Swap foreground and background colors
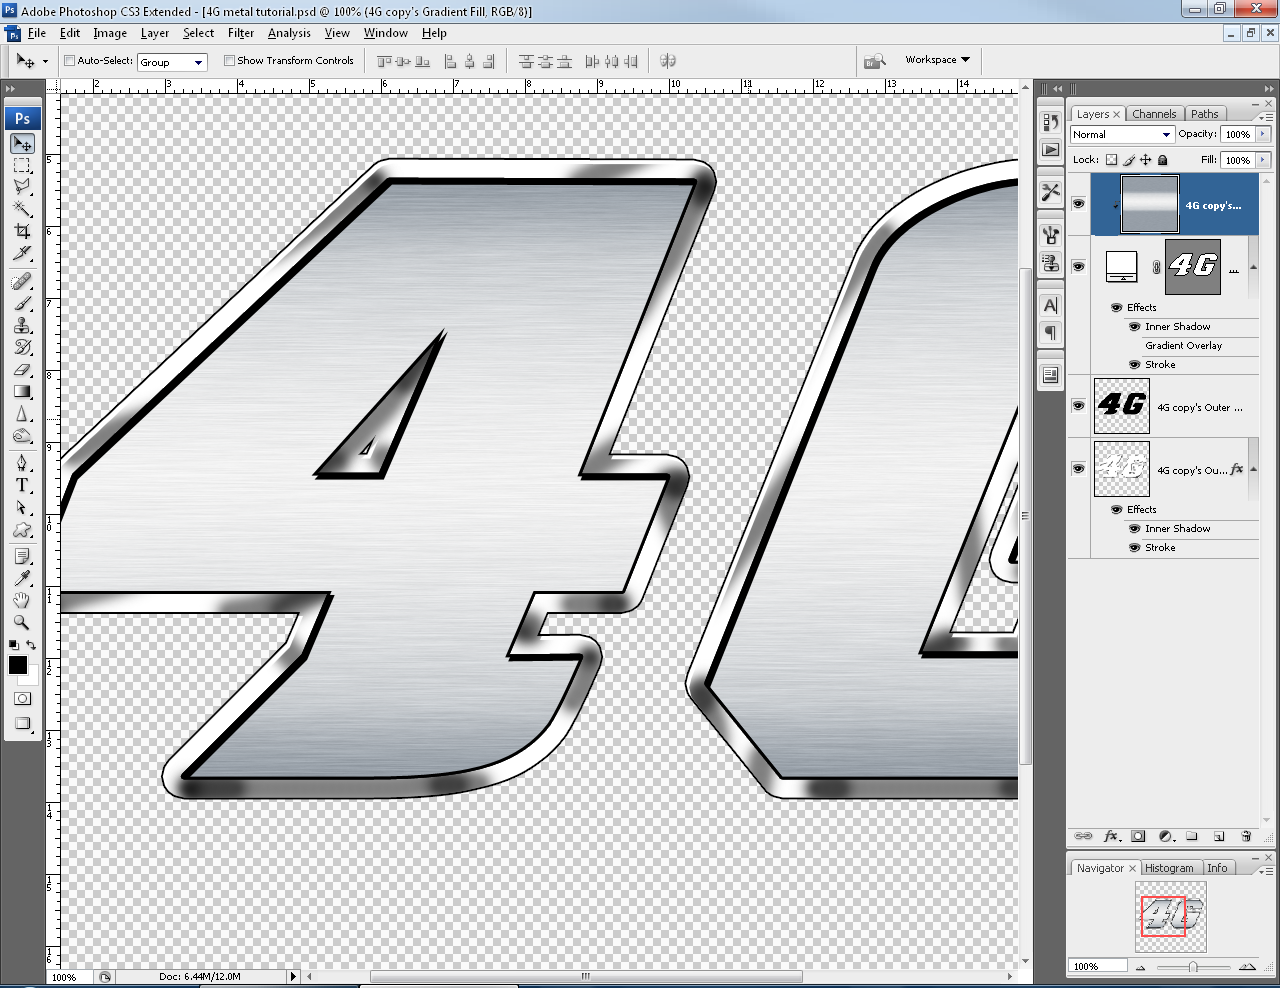This screenshot has width=1280, height=988. [32, 645]
